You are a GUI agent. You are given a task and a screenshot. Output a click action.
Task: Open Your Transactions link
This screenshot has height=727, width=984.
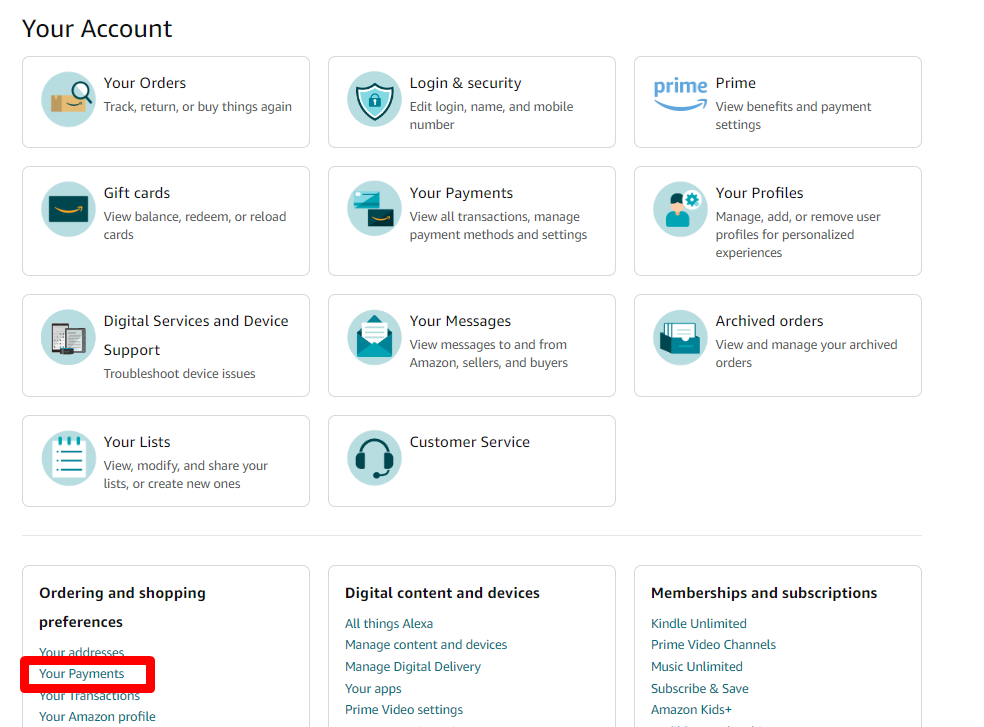(x=89, y=696)
